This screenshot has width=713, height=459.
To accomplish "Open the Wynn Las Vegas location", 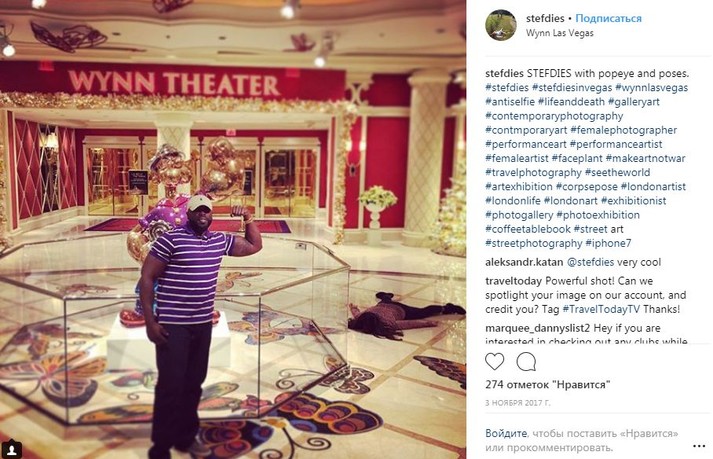I will [560, 33].
